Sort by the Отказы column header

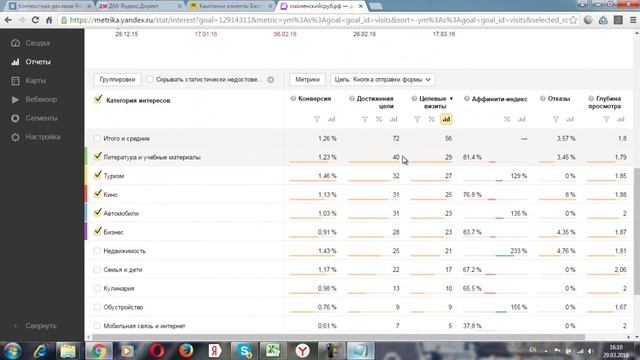click(x=559, y=99)
